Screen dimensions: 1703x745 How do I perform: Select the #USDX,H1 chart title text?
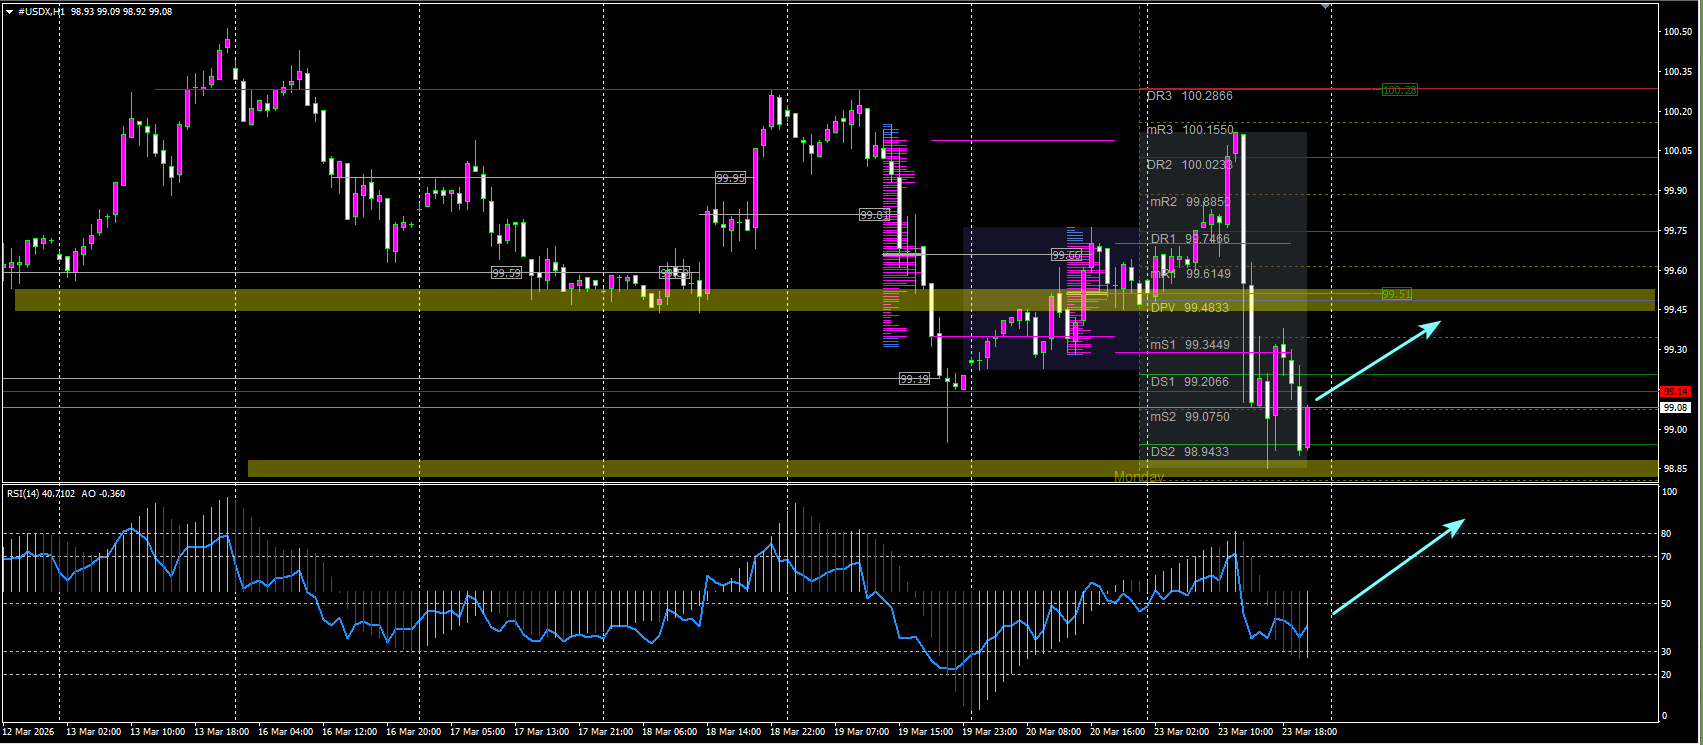(x=41, y=12)
